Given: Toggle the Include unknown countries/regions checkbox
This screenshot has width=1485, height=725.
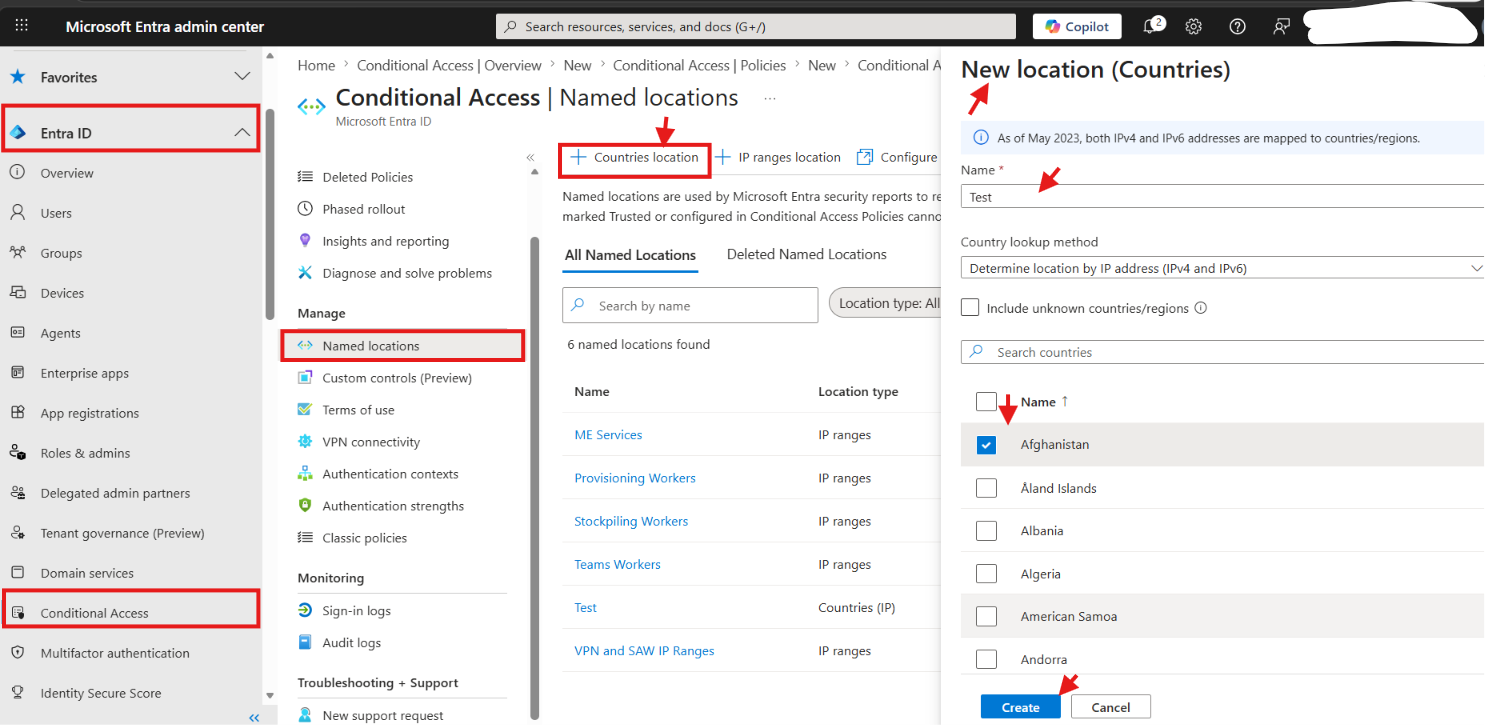Looking at the screenshot, I should pyautogui.click(x=970, y=308).
